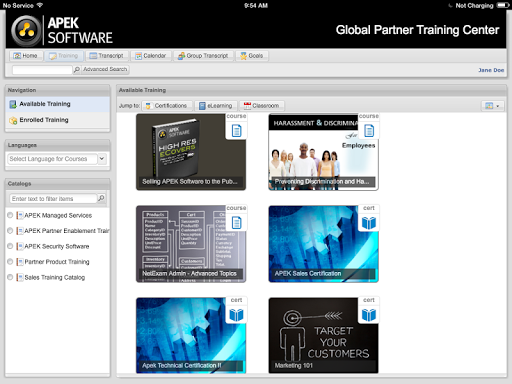Select the APEK Security Software radio button
The height and width of the screenshot is (384, 512).
(10, 246)
